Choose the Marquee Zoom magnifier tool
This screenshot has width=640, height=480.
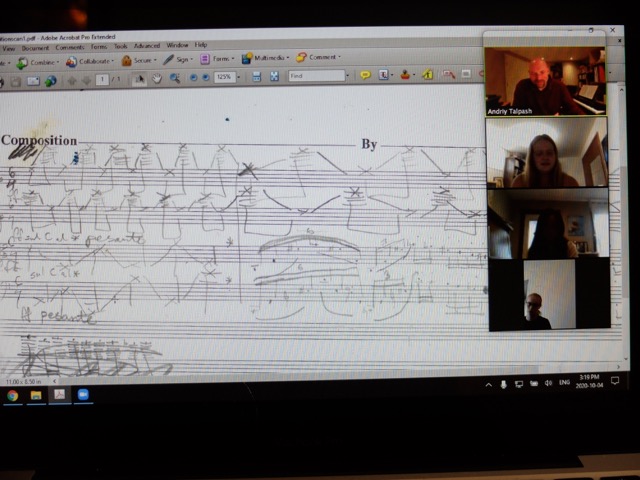[175, 78]
